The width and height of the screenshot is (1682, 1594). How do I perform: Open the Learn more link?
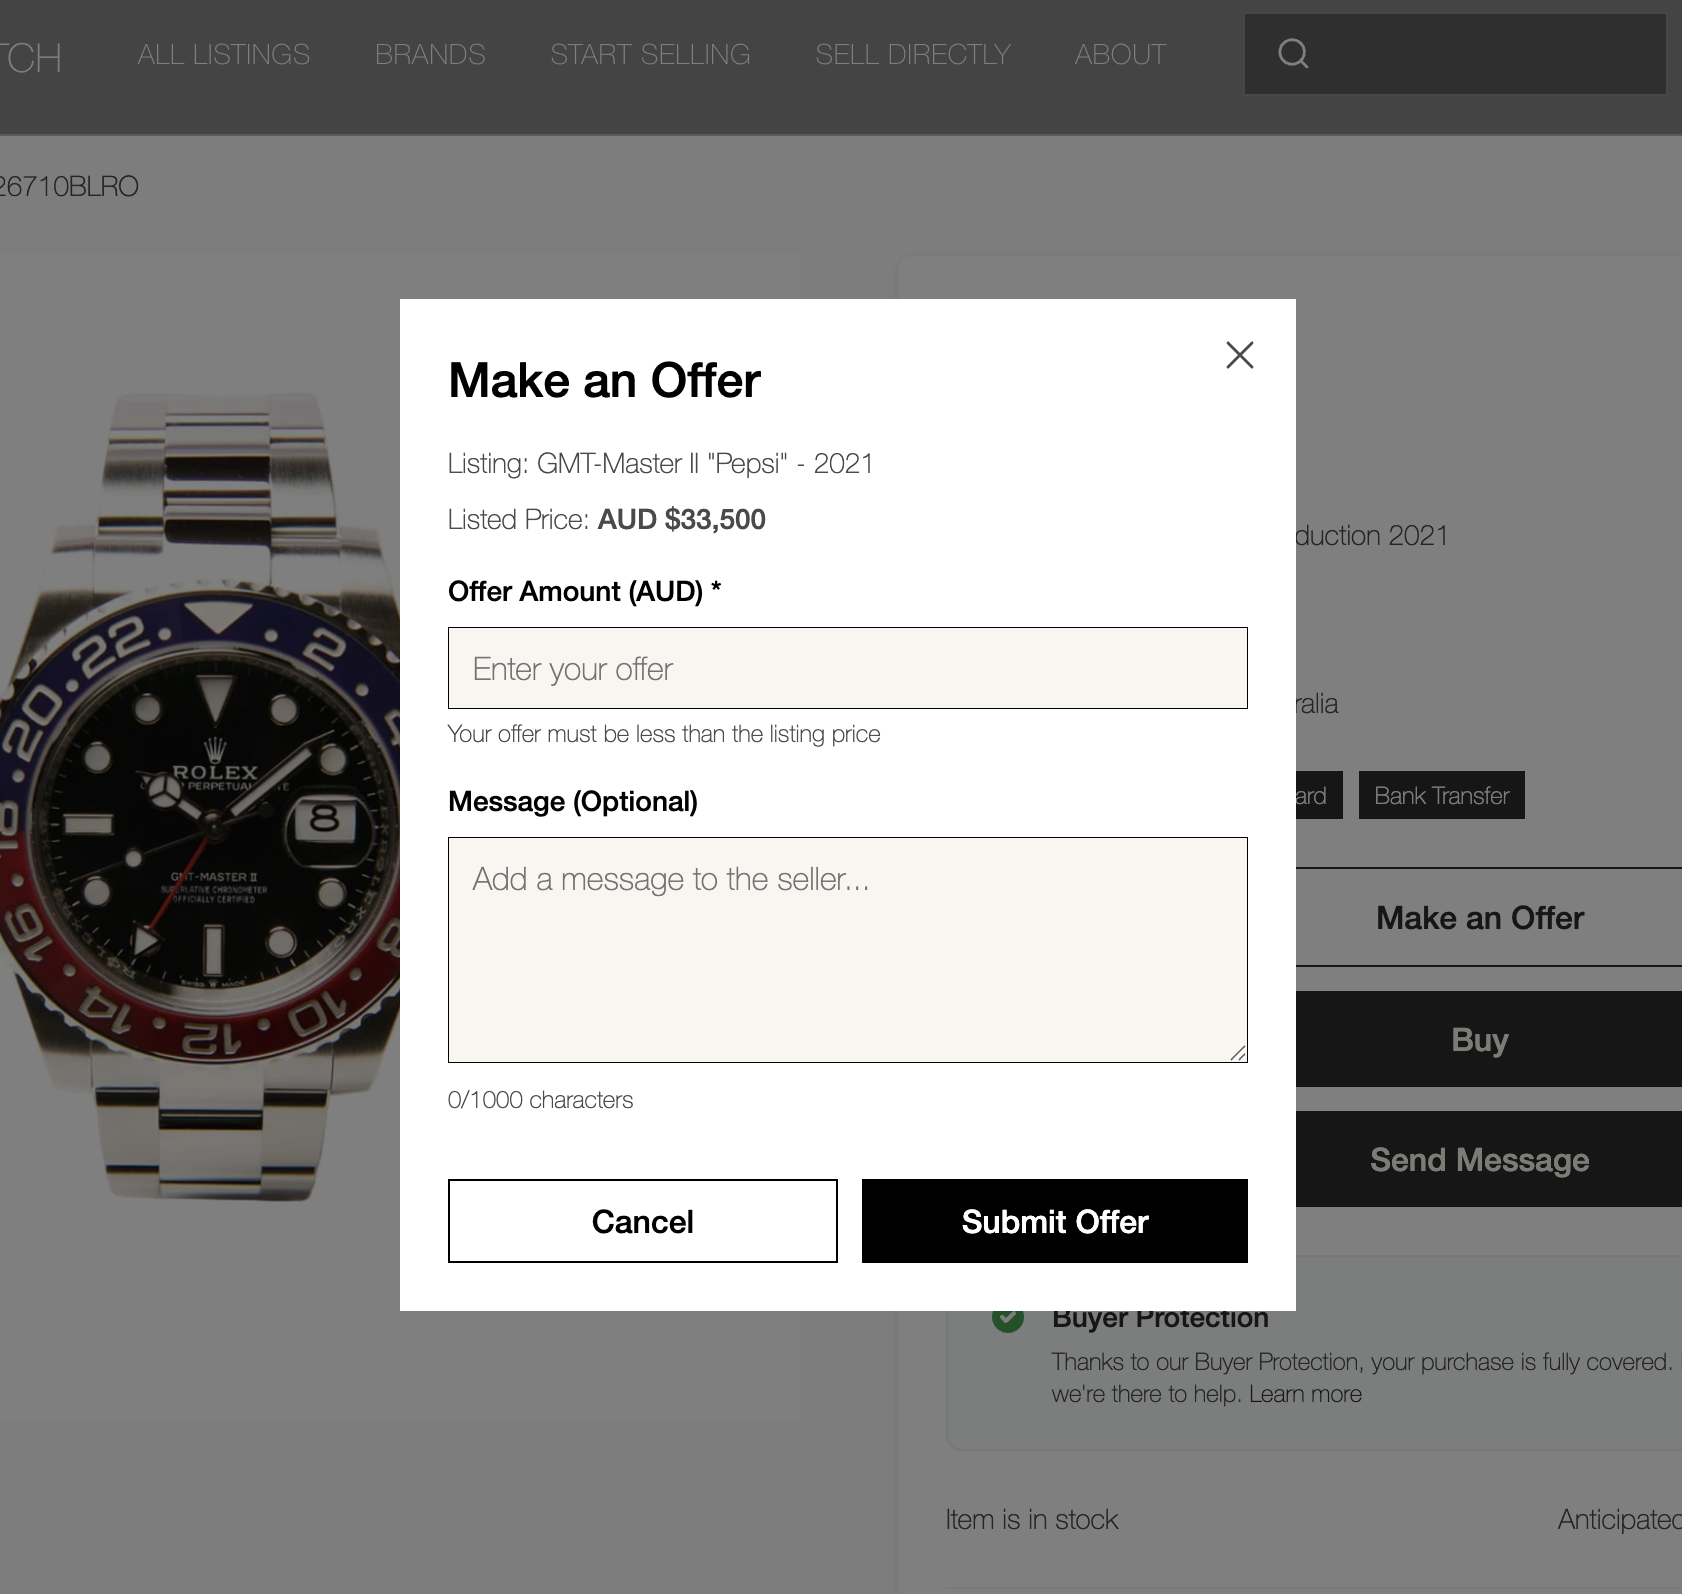pyautogui.click(x=1304, y=1393)
